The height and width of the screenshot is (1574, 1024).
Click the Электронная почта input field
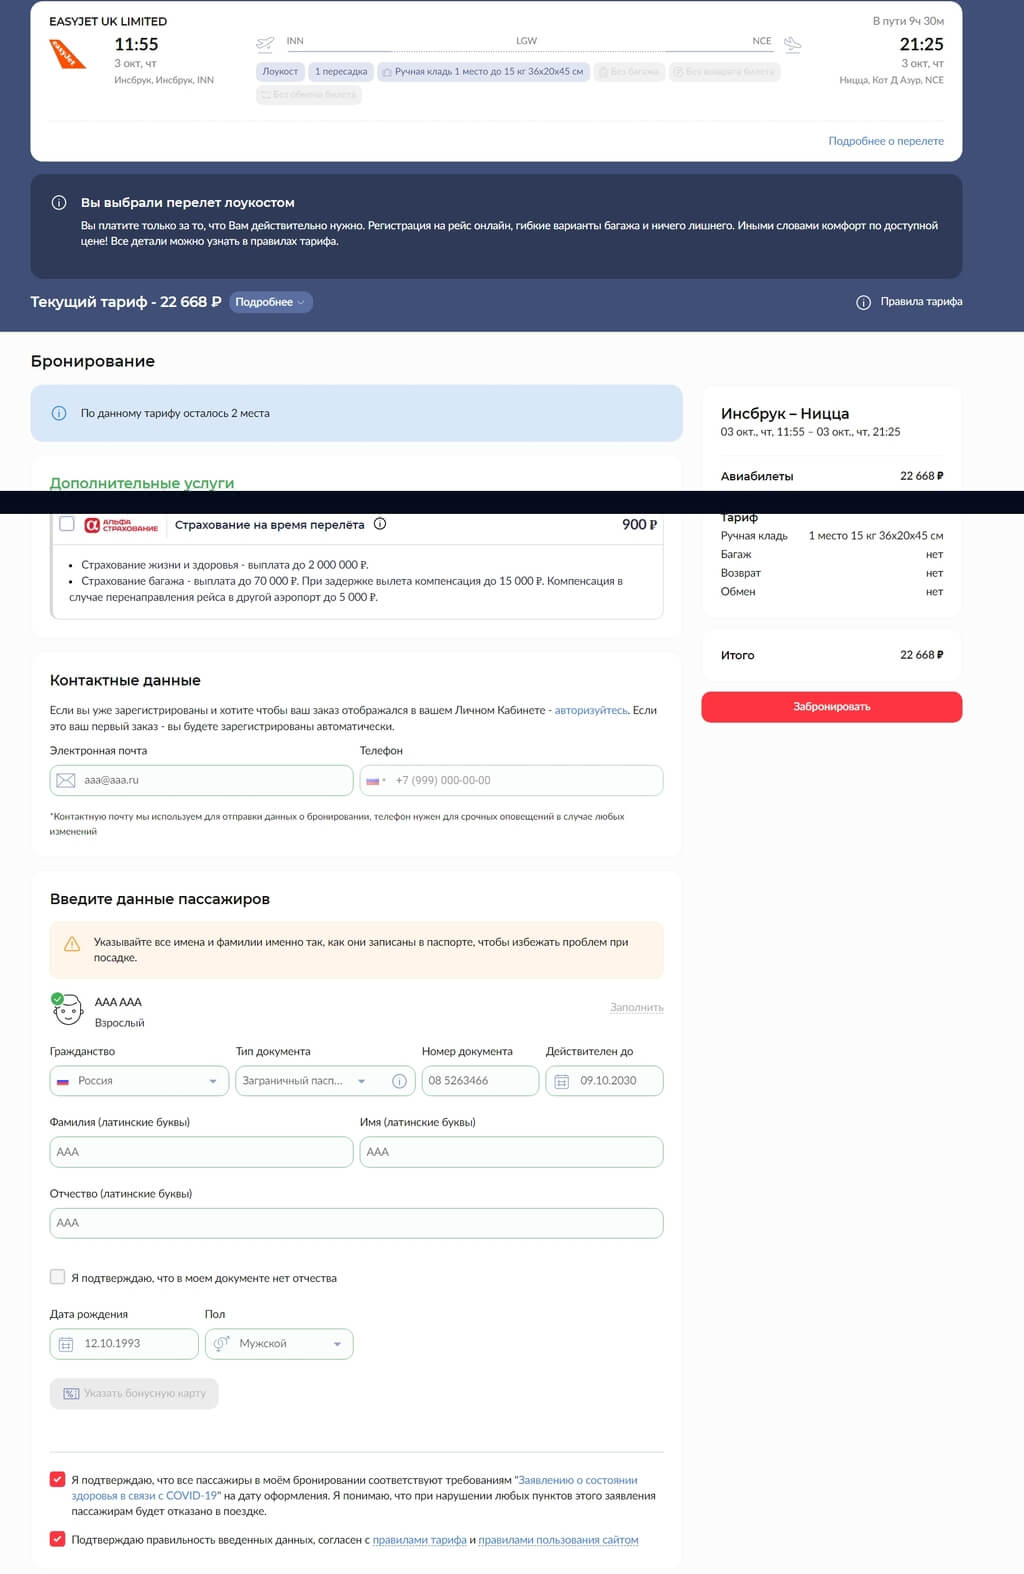[x=201, y=780]
